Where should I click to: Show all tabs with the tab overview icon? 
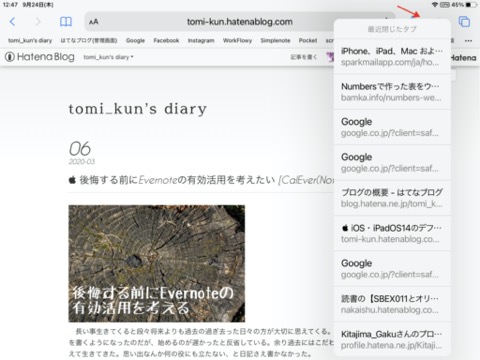tap(464, 22)
